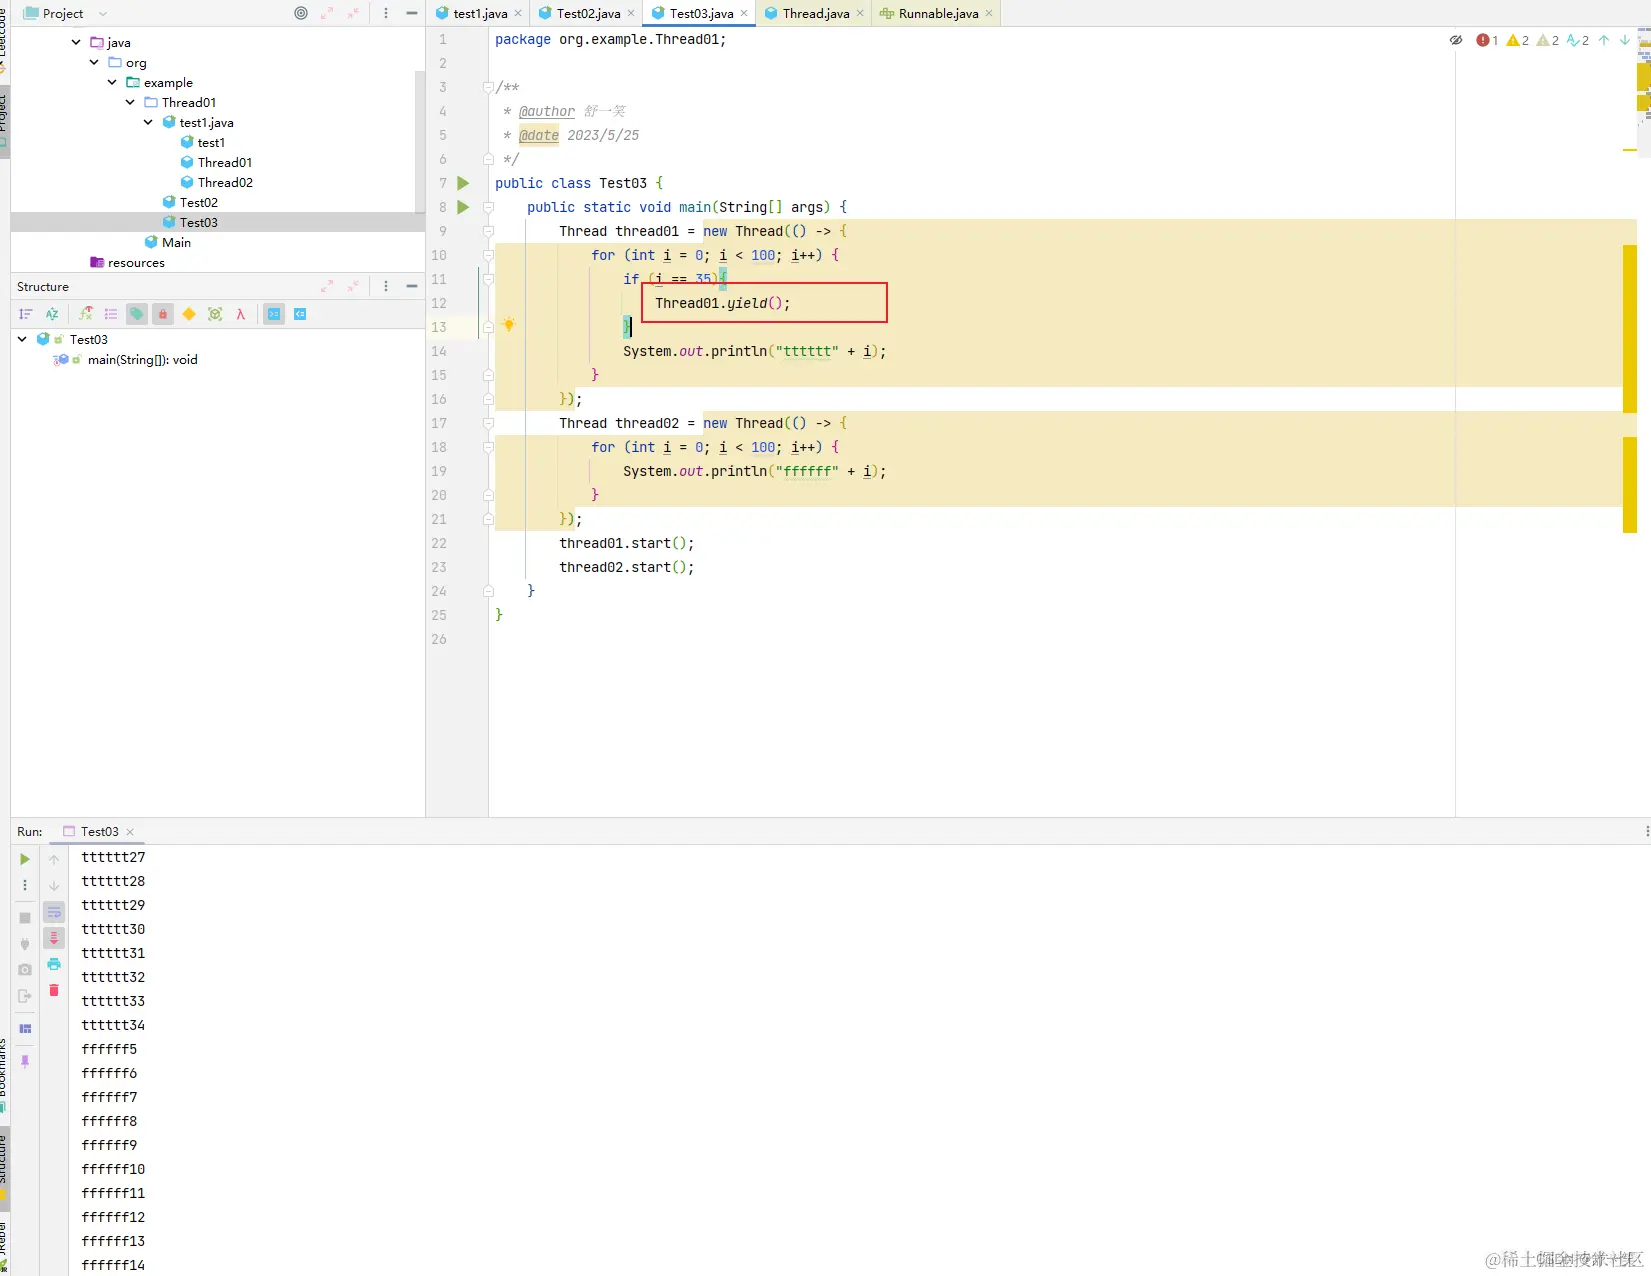Collapse the example package
The image size is (1651, 1276).
(112, 82)
